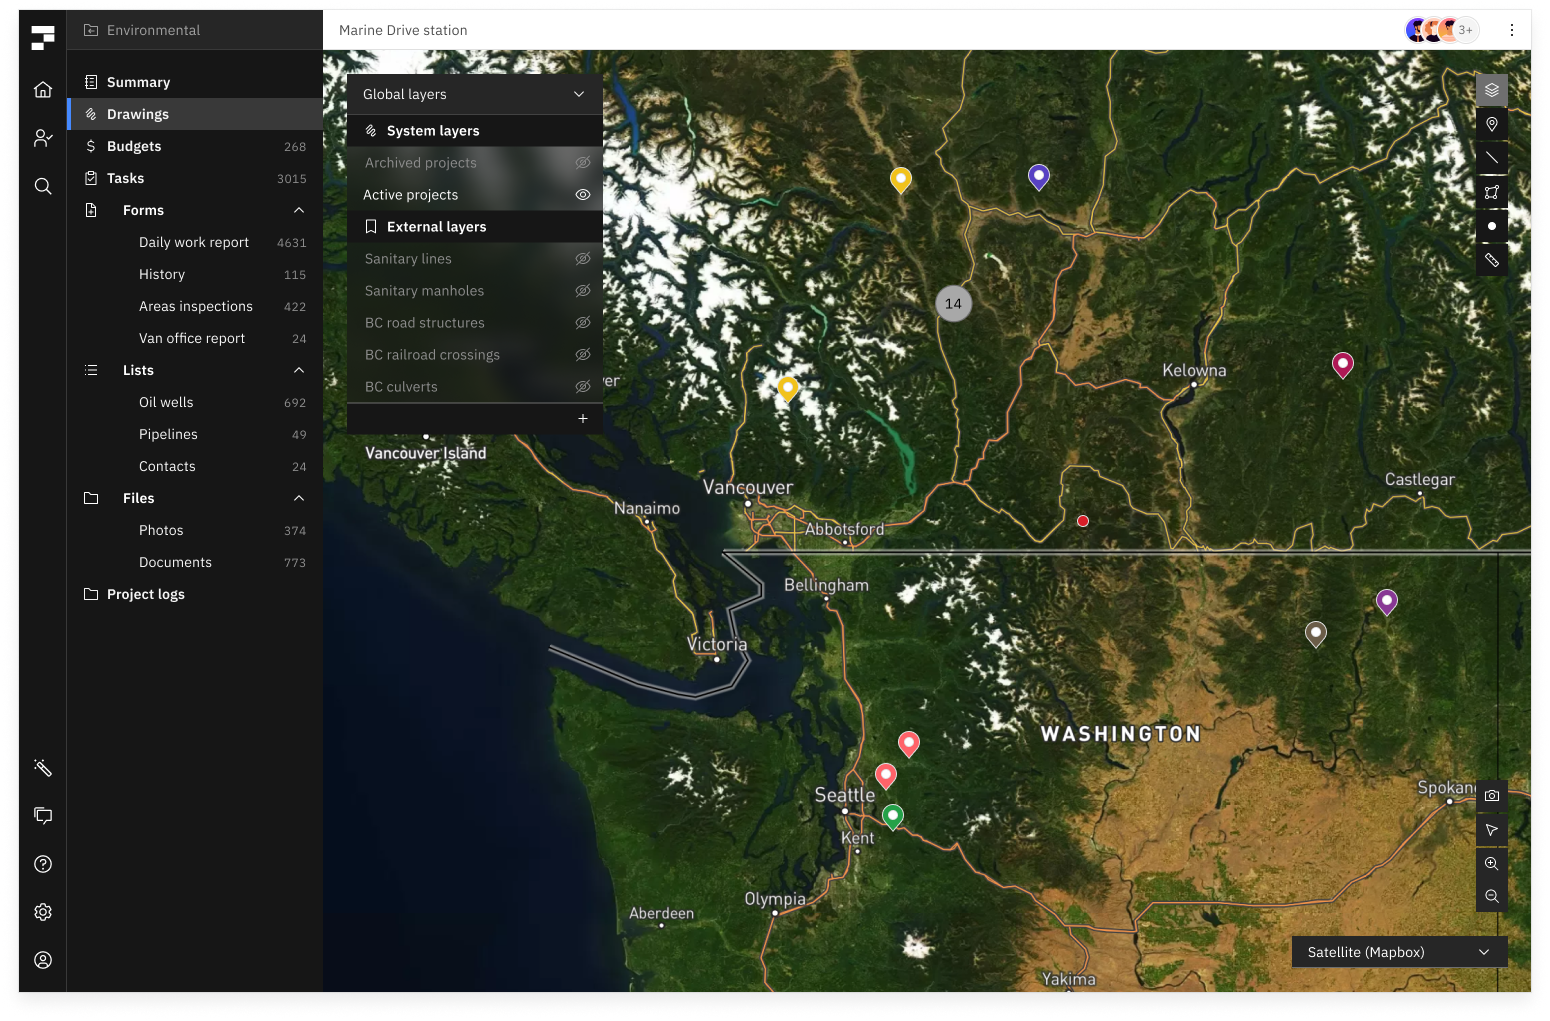This screenshot has width=1550, height=1021.
Task: Show the Sanitary lines layer
Action: point(582,259)
